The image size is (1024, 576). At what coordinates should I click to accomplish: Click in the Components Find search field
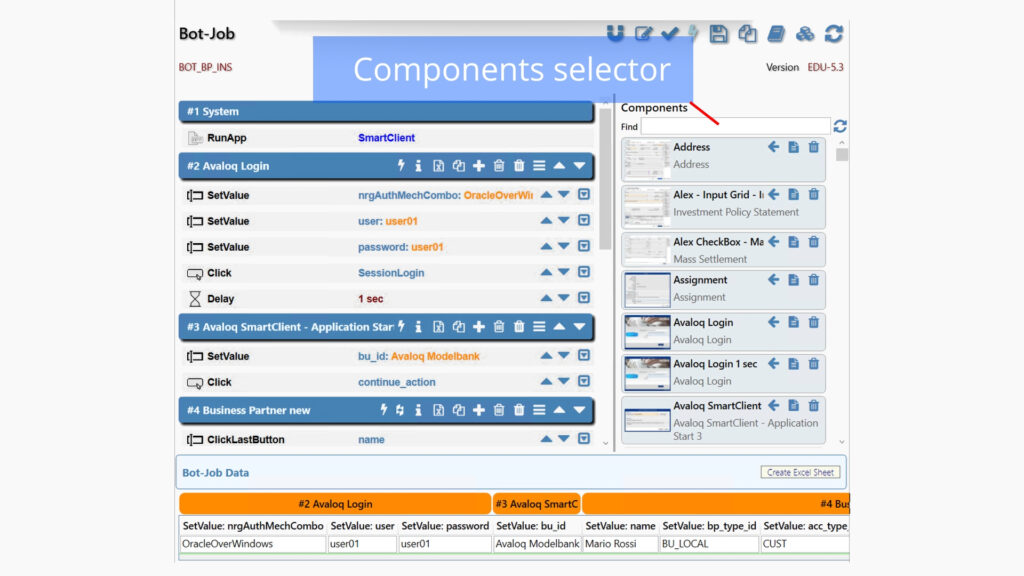tap(735, 126)
